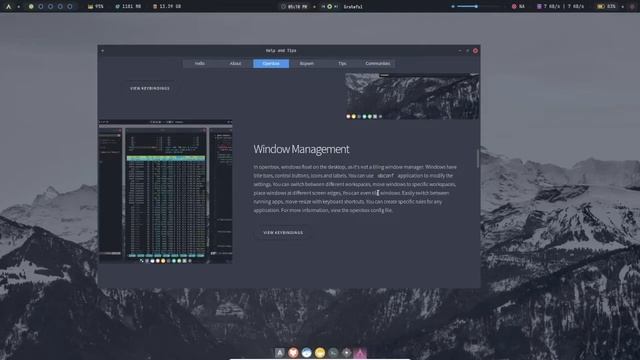This screenshot has height=360, width=640.
Task: Click View Keybindings below Window Management text
Action: click(x=283, y=233)
